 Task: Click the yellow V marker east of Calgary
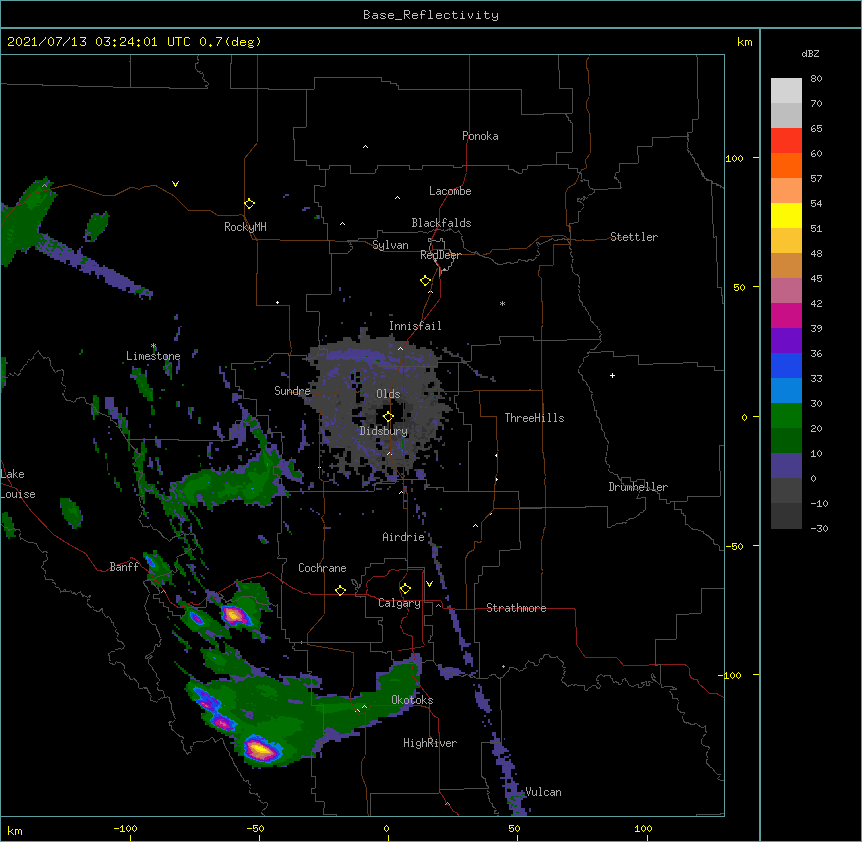429,584
